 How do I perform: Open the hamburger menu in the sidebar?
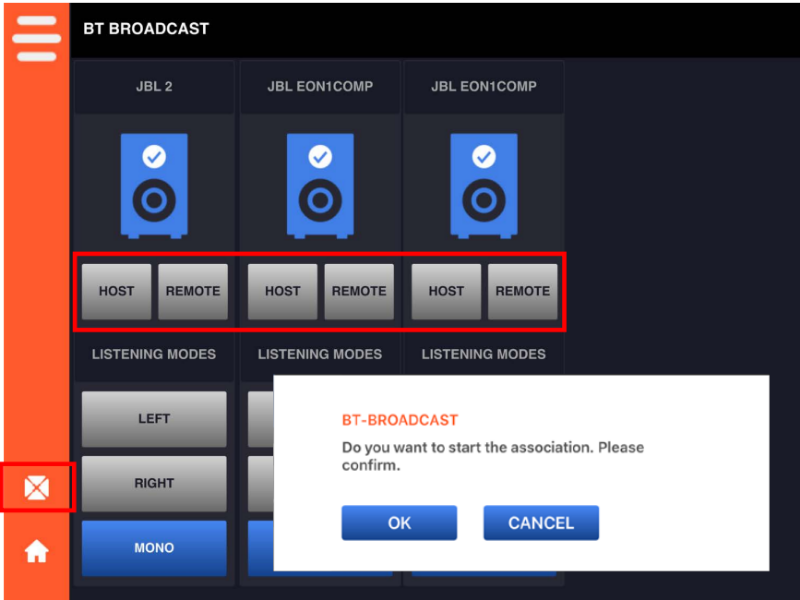pos(36,38)
